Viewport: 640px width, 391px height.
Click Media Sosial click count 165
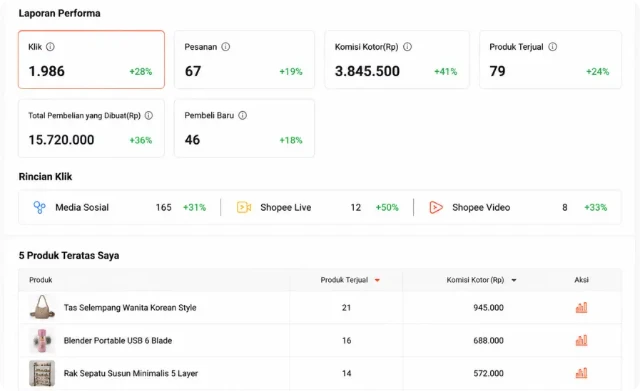click(x=163, y=207)
